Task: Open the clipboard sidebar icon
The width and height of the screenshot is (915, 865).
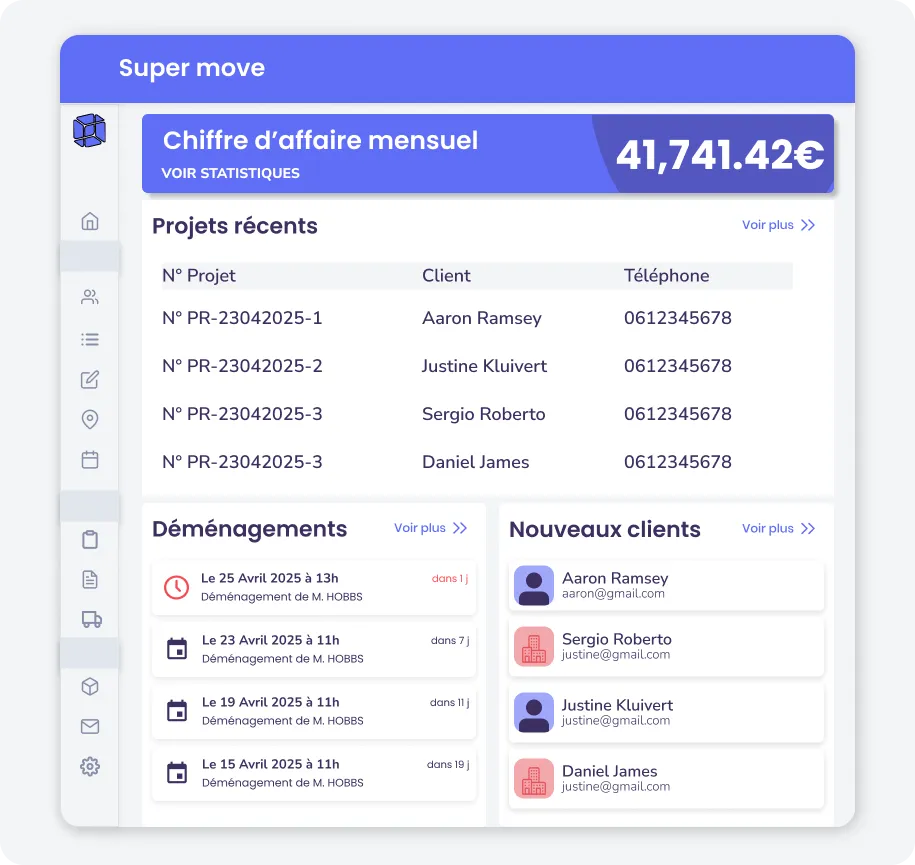Action: 90,539
